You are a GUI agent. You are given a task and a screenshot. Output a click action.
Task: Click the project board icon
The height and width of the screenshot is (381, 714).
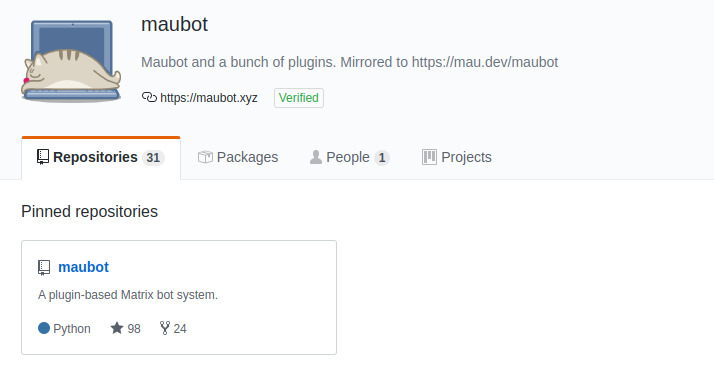pos(429,157)
